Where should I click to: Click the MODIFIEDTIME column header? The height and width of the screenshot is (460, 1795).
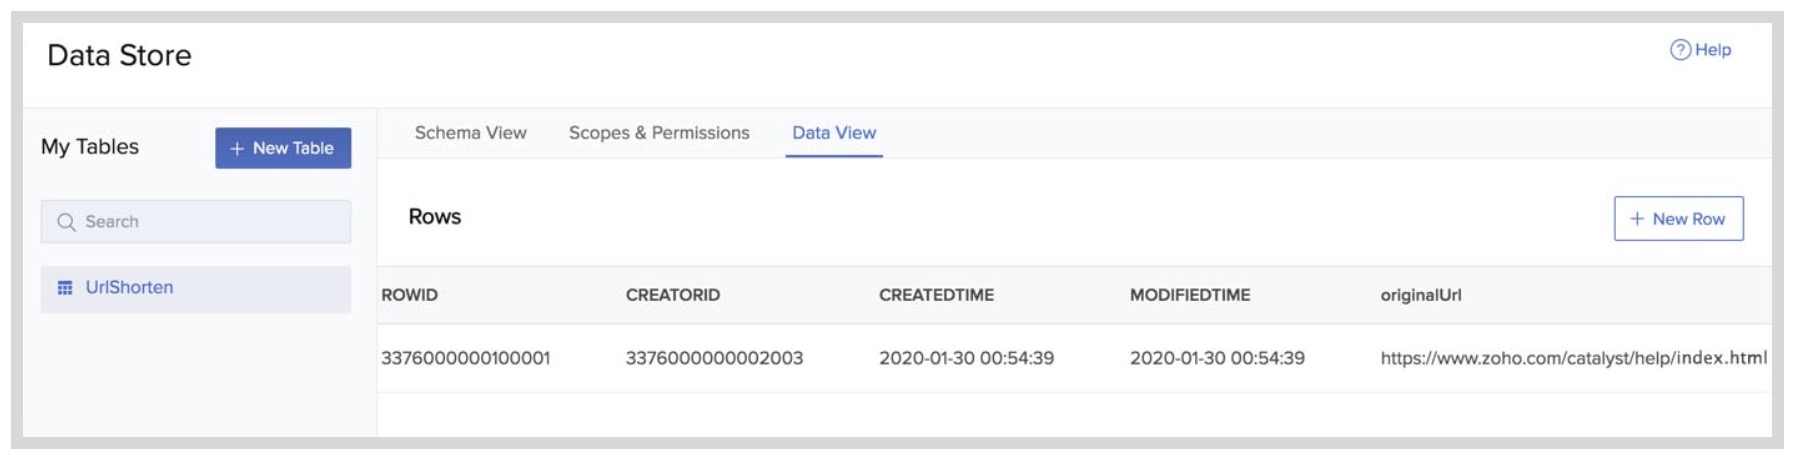click(1190, 295)
